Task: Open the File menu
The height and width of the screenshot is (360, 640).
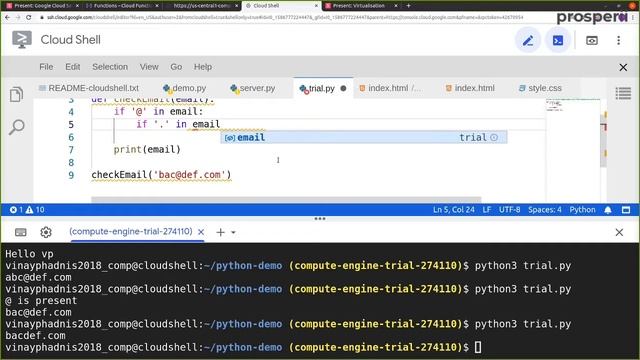Action: tap(46, 67)
